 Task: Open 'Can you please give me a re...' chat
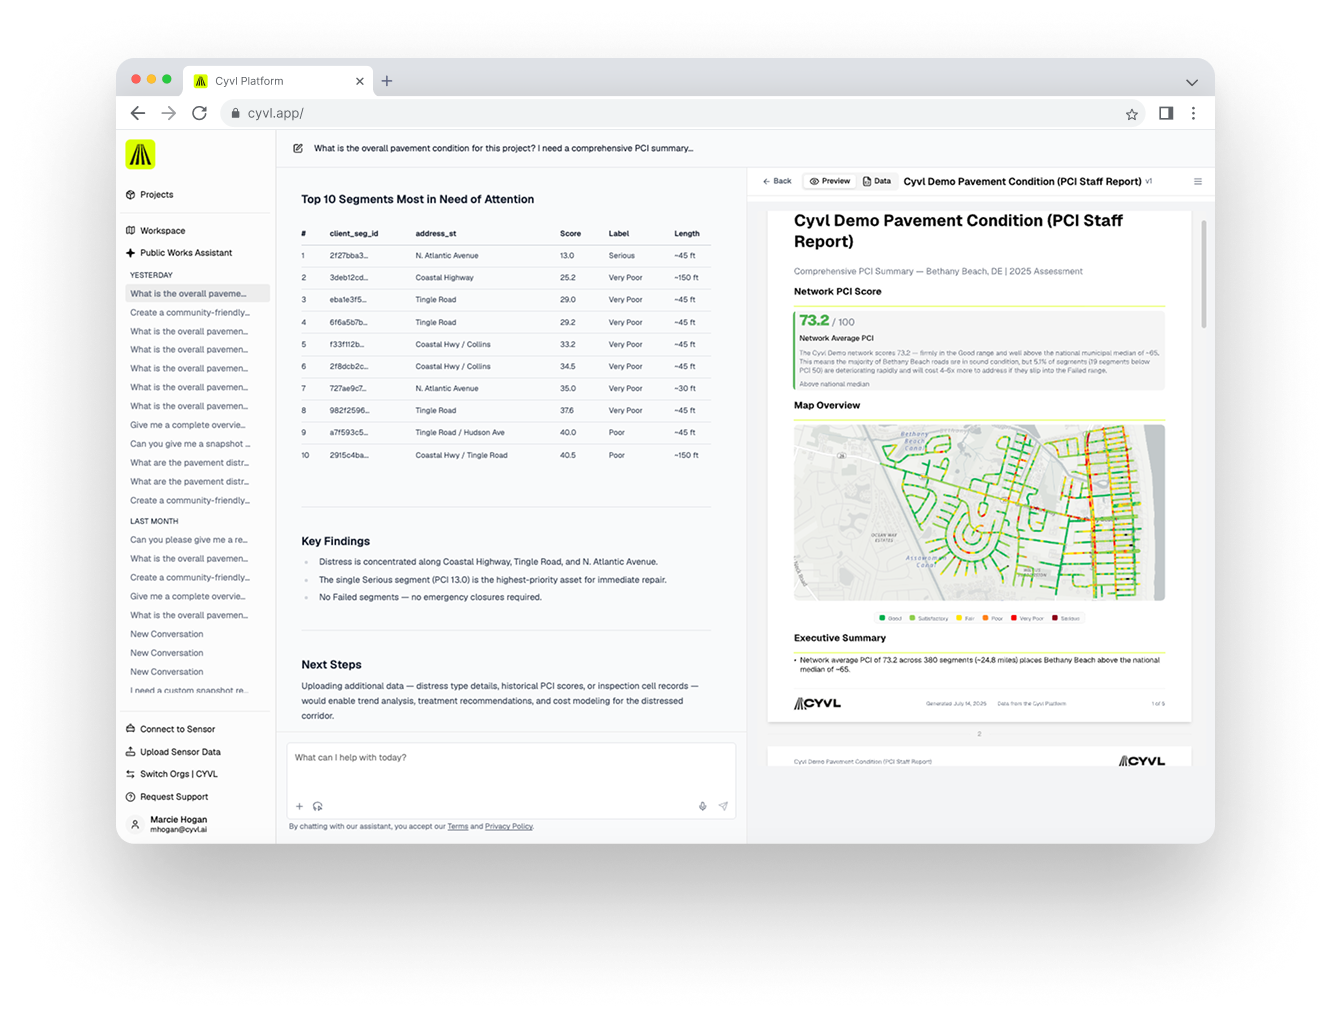point(188,540)
